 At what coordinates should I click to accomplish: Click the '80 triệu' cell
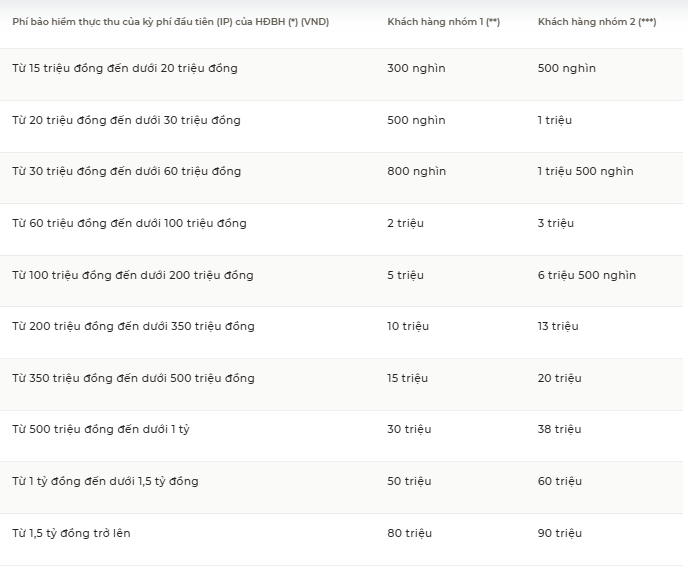(409, 533)
